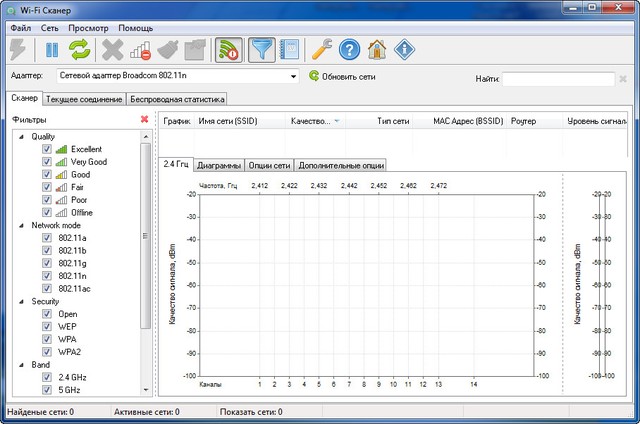This screenshot has height=424, width=640.
Task: Collapse the Security filter group
Action: point(23,301)
